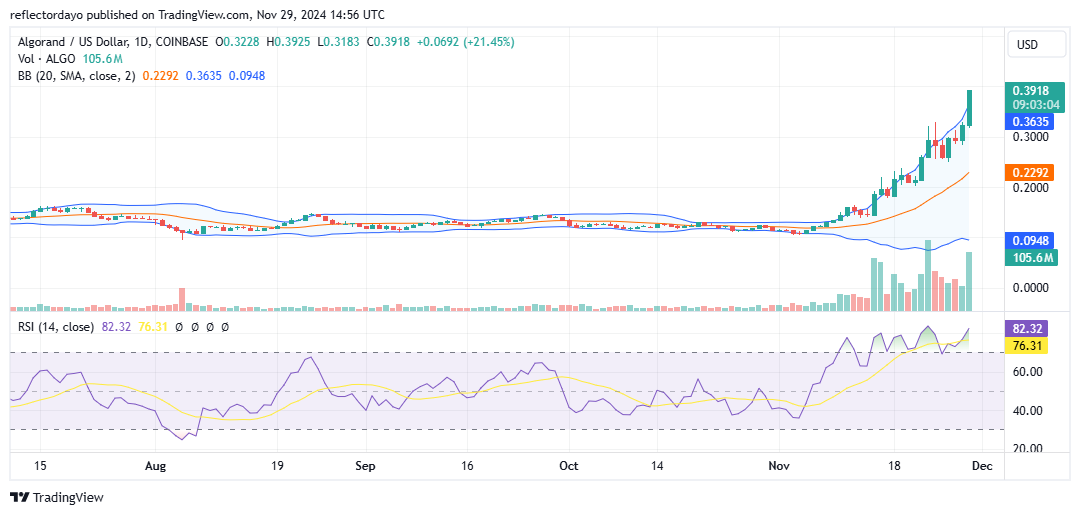Click the Aug label on the time axis

point(156,465)
